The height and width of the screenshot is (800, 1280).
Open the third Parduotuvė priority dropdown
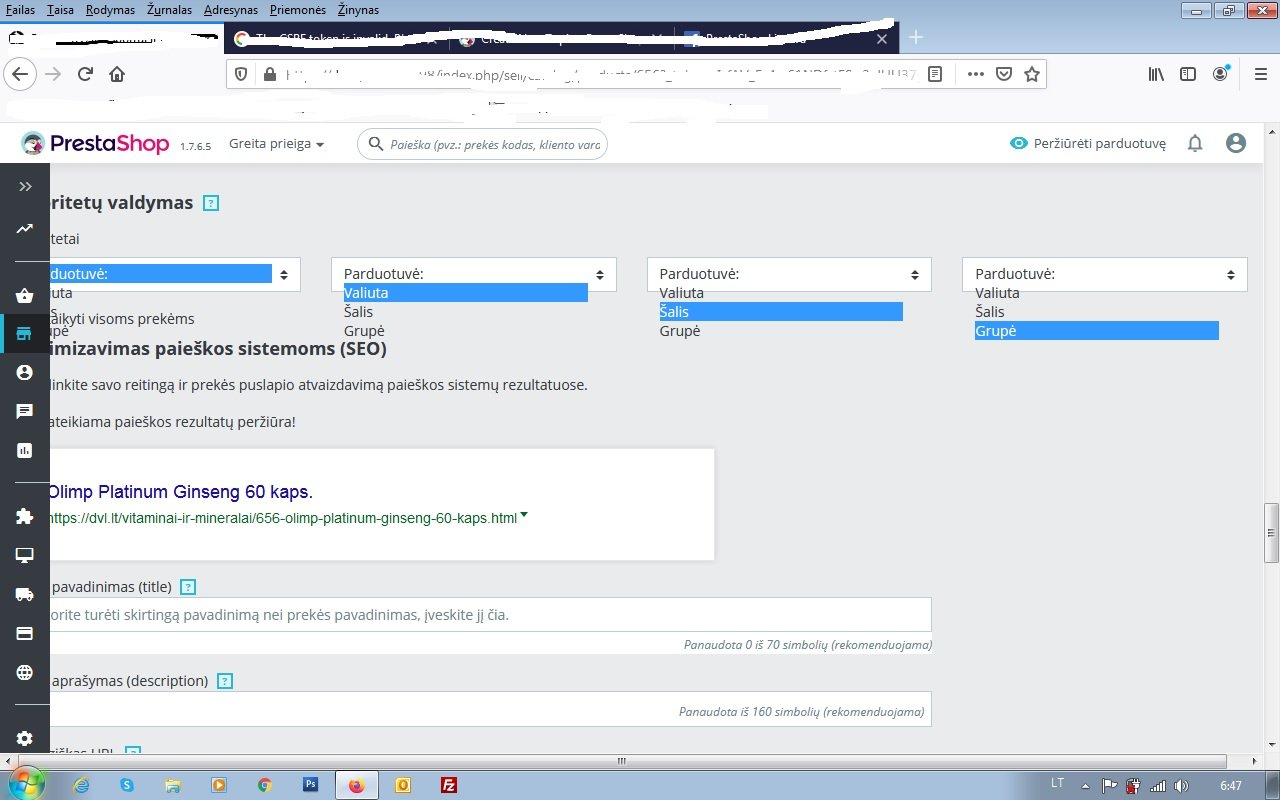789,274
